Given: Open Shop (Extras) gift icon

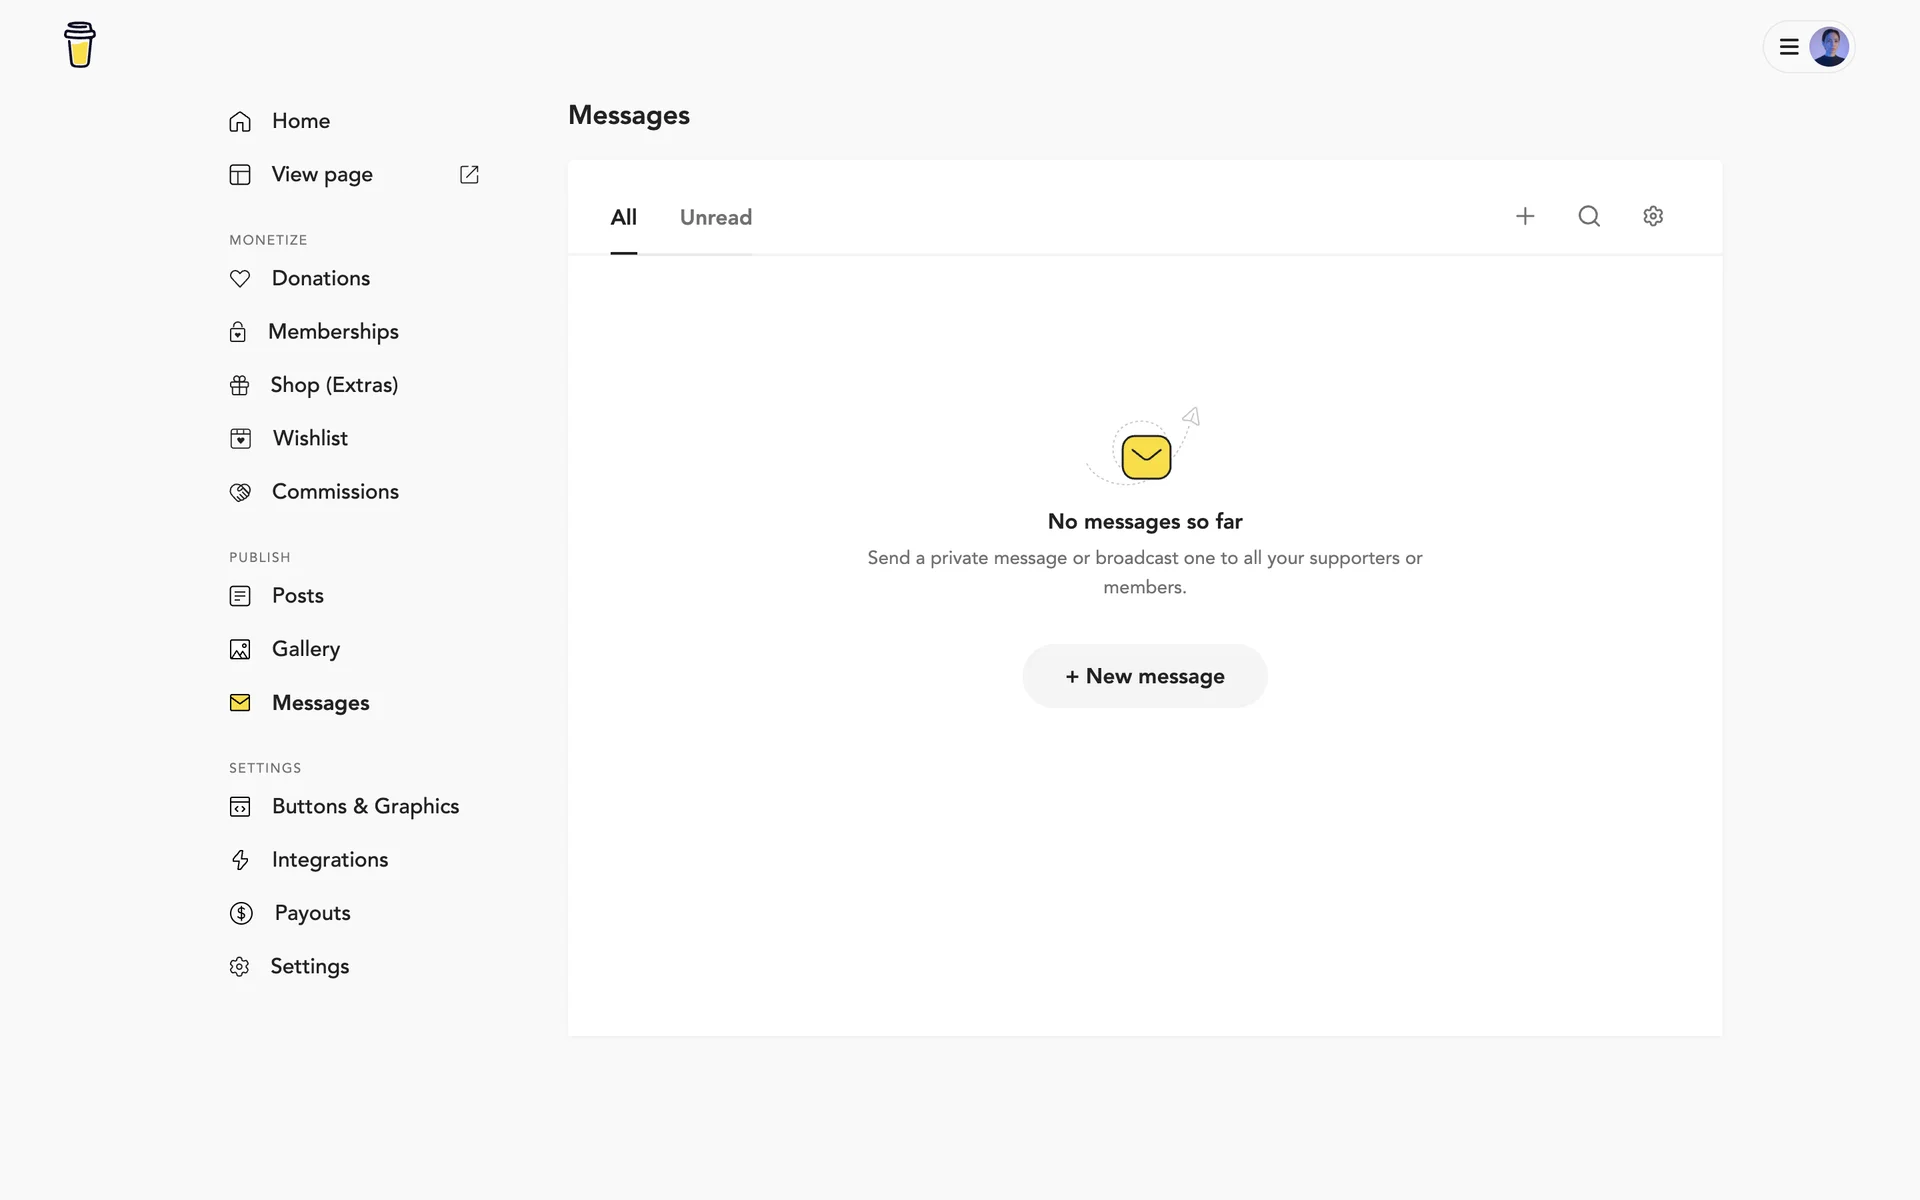Looking at the screenshot, I should pos(240,386).
